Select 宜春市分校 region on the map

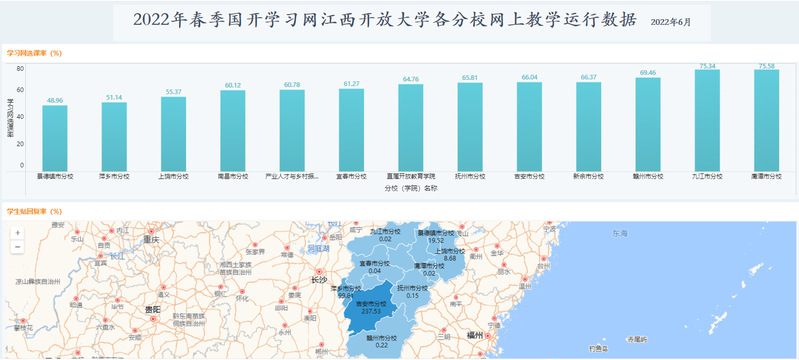(375, 267)
